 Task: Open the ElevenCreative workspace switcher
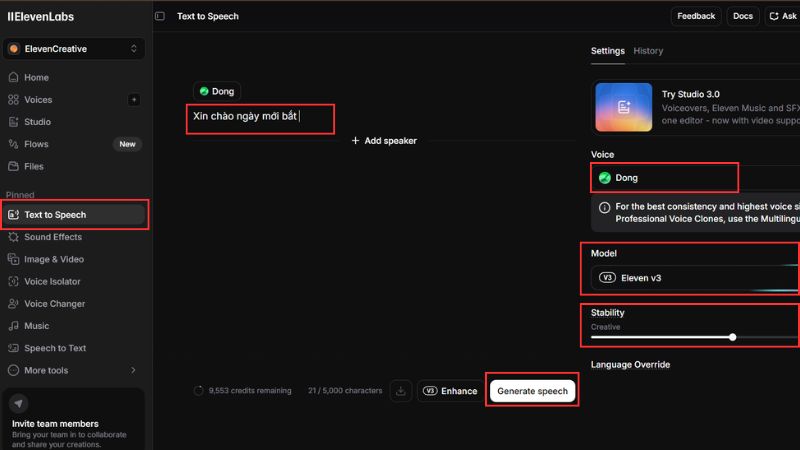pos(73,49)
